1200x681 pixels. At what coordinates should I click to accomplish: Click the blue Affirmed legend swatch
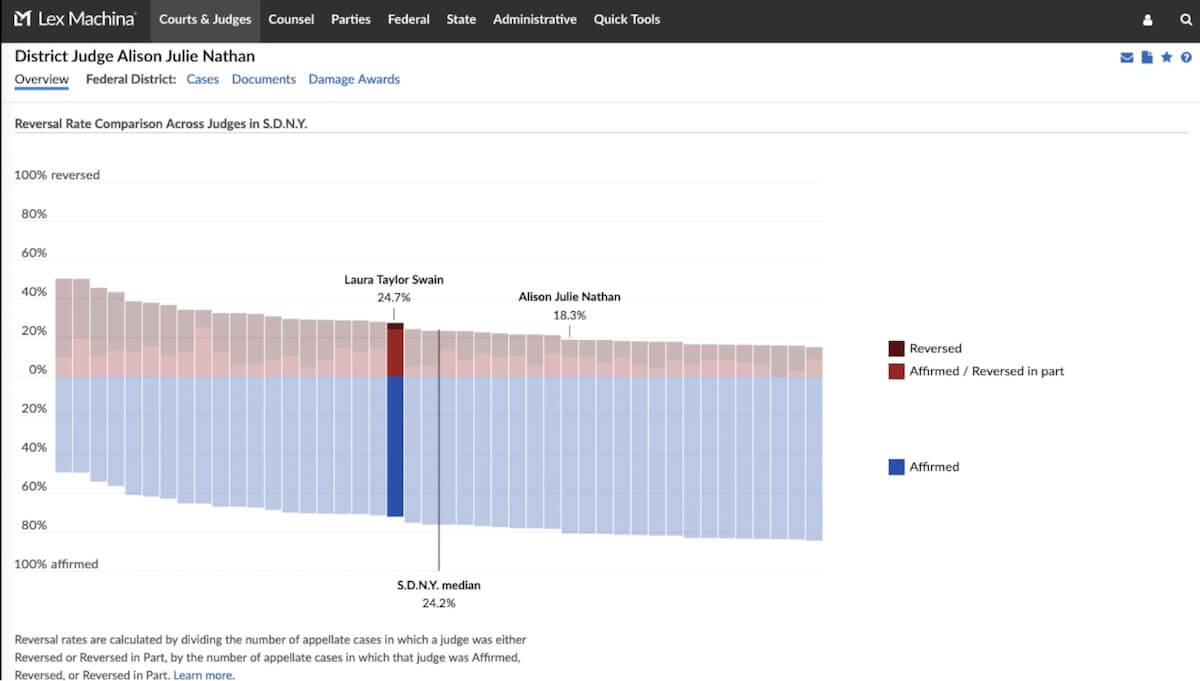pos(896,467)
